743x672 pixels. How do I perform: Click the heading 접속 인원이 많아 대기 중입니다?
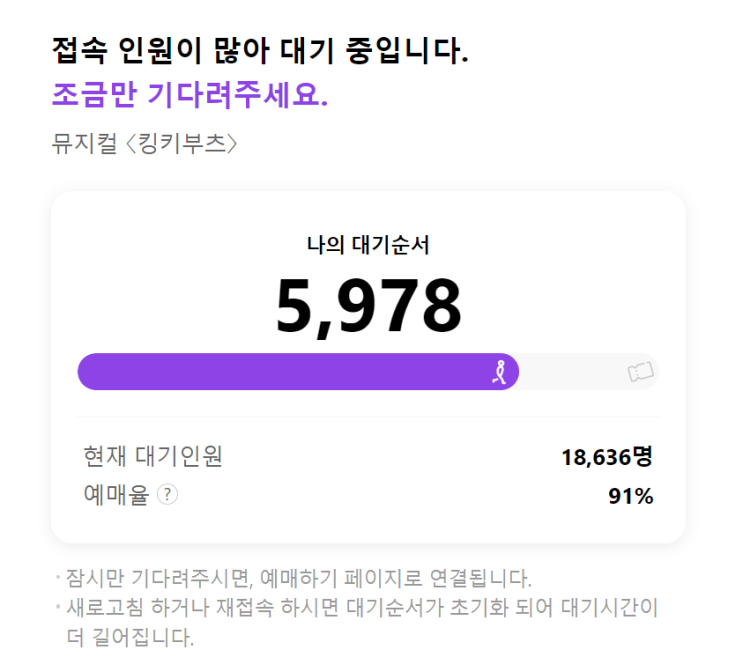pyautogui.click(x=260, y=51)
